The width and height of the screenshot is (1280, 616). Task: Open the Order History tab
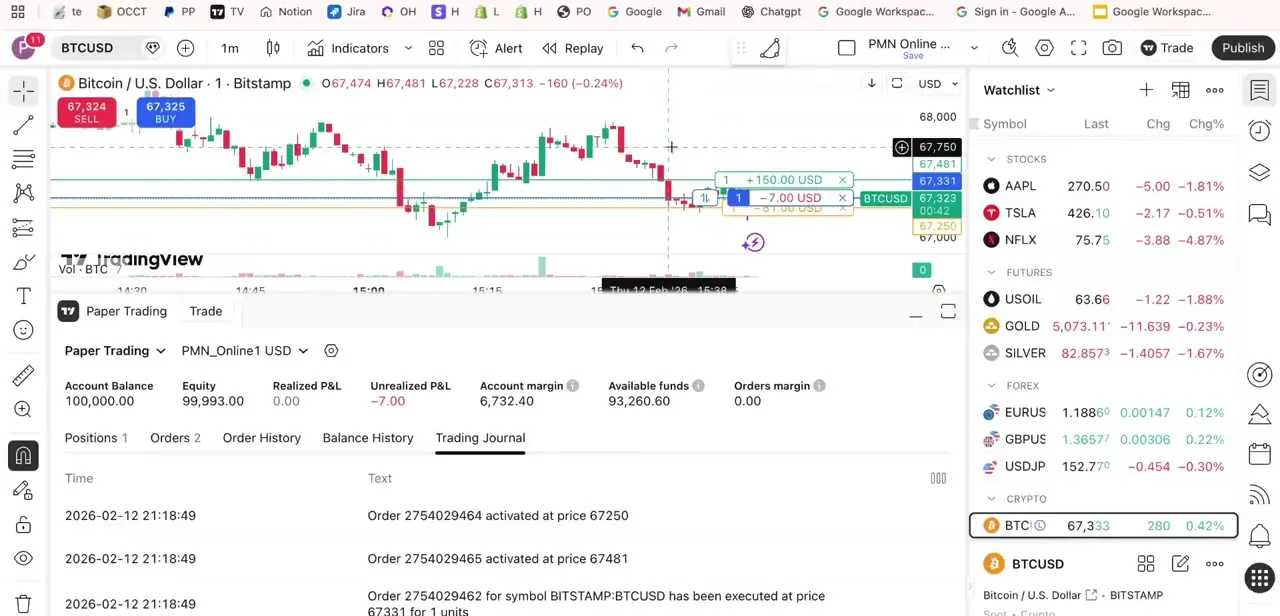click(x=262, y=438)
